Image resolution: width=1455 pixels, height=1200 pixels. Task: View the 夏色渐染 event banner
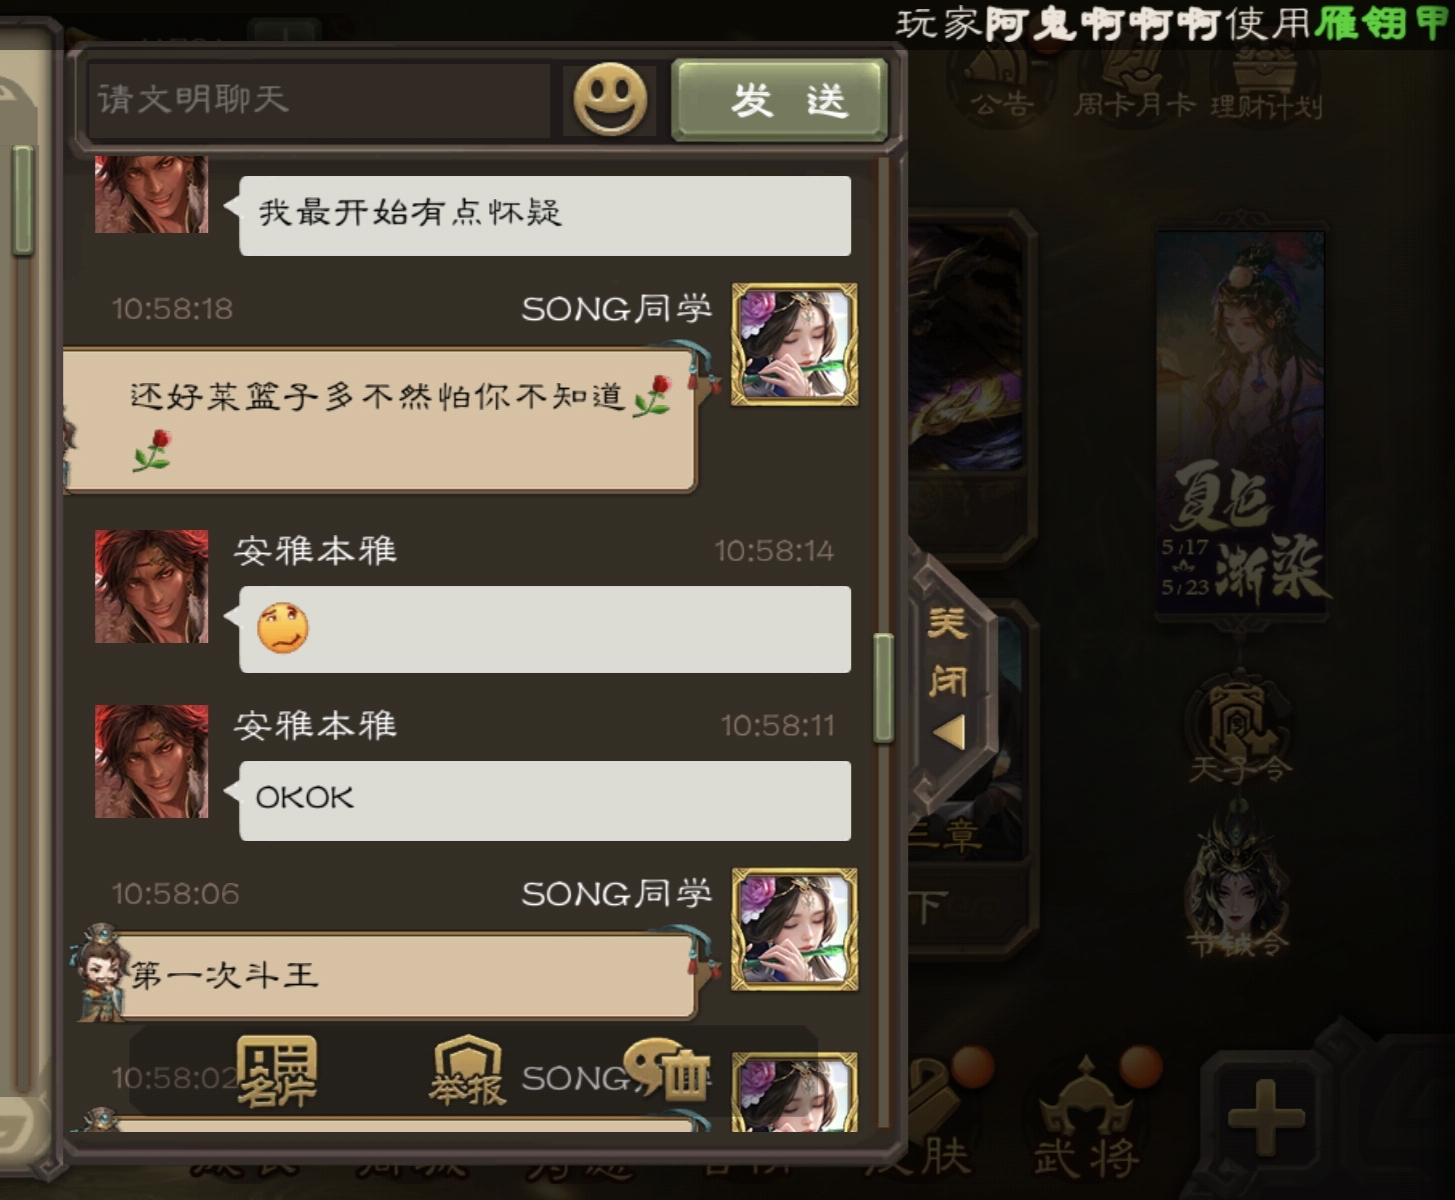1240,425
